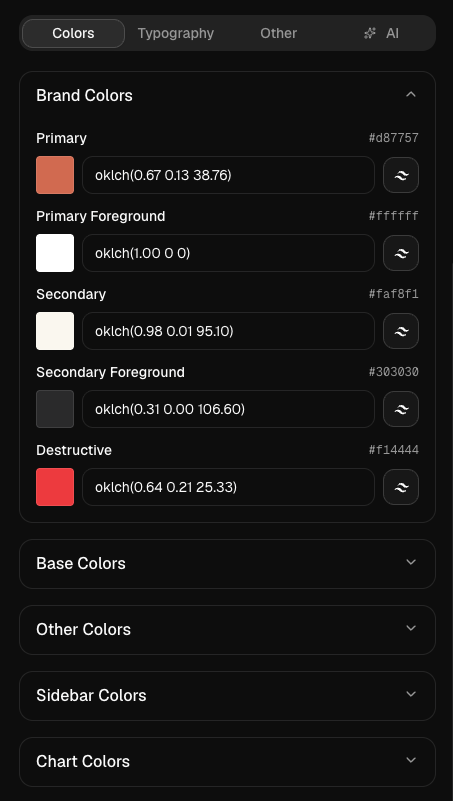Viewport: 453px width, 801px height.
Task: Switch to the Typography tab
Action: 176,33
